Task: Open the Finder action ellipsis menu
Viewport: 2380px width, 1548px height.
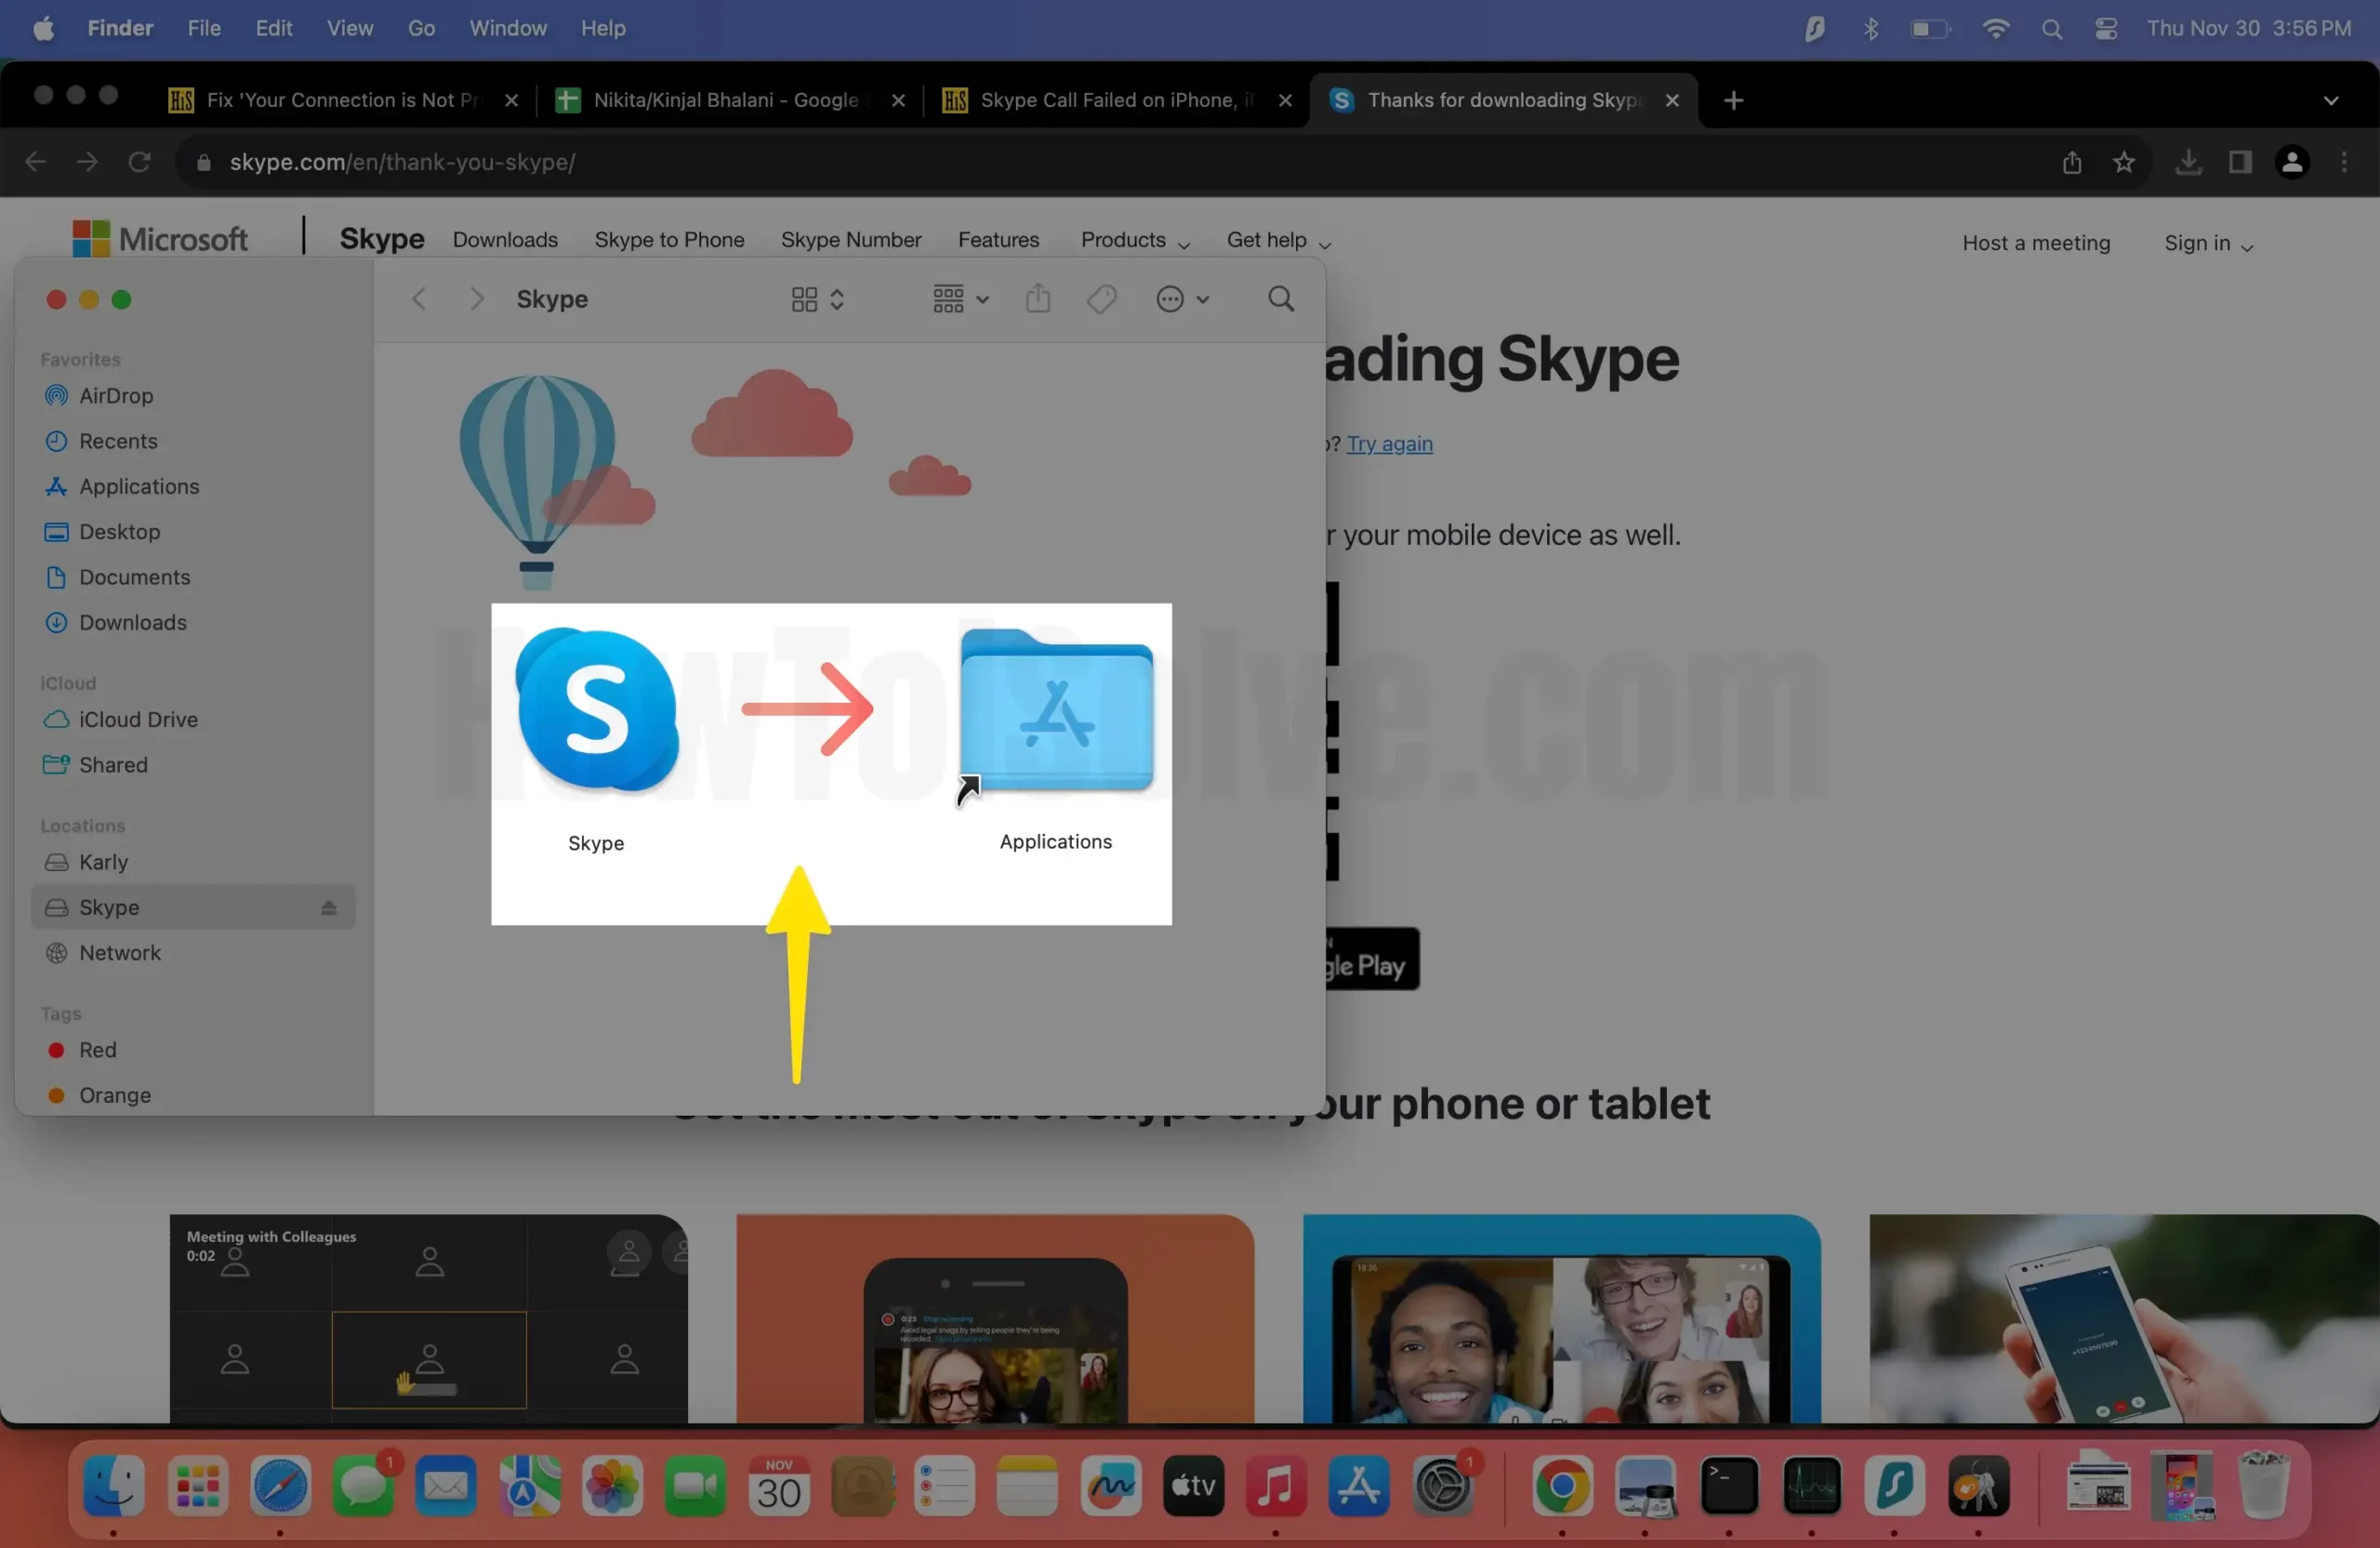Action: click(x=1182, y=299)
